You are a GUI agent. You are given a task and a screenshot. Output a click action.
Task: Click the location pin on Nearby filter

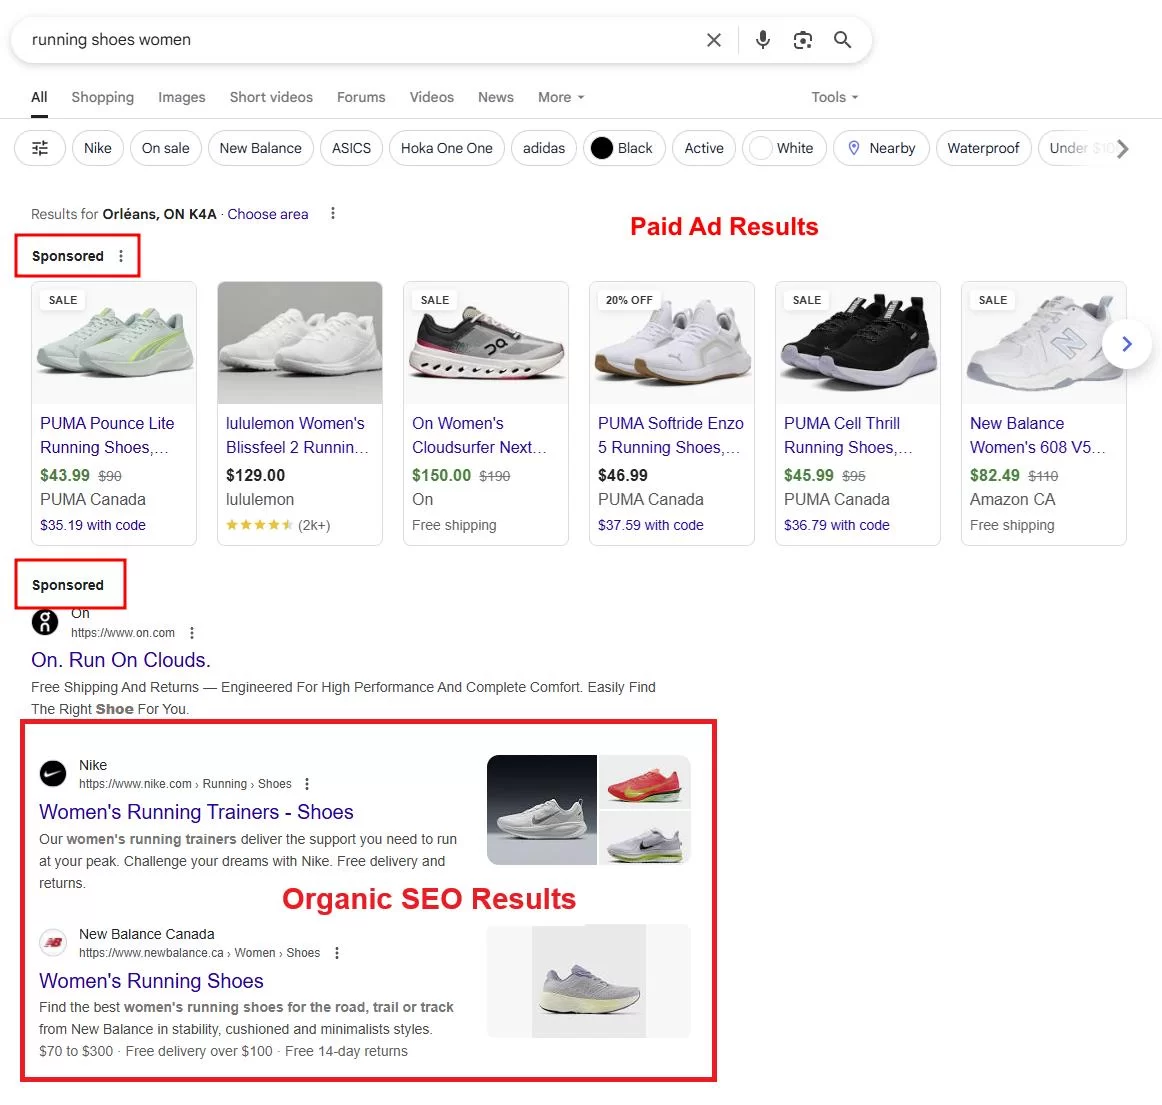855,148
